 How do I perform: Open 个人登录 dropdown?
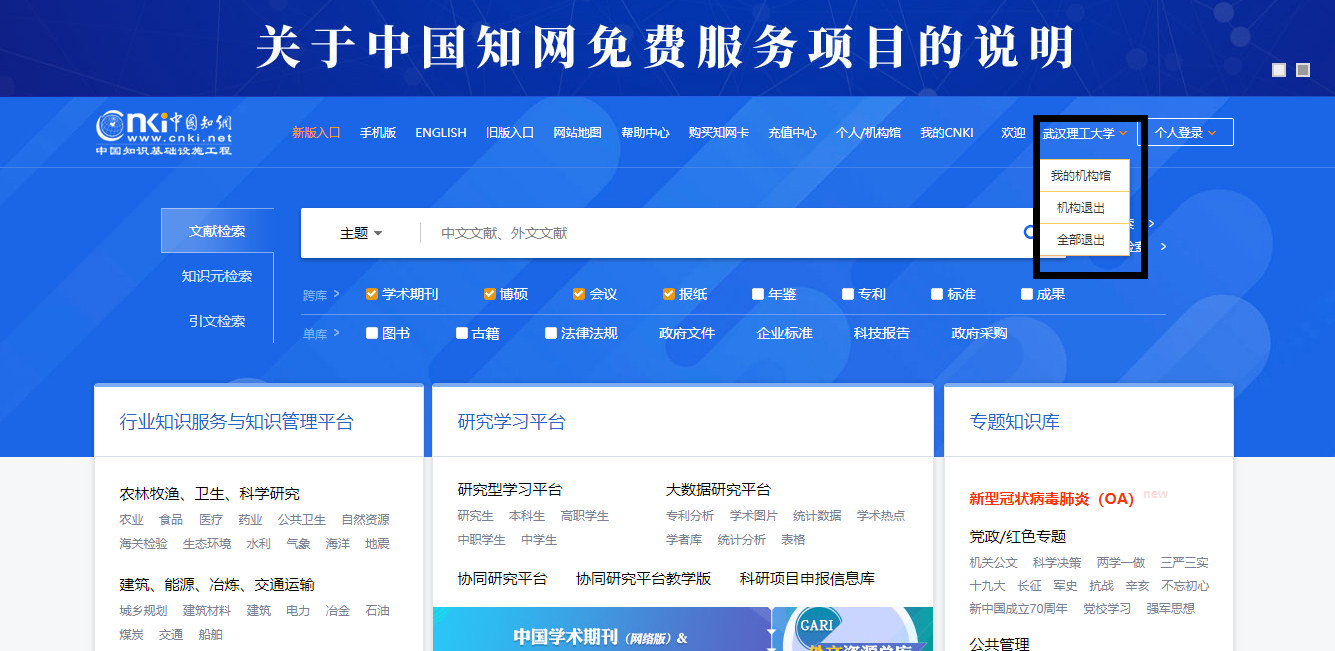(x=1185, y=132)
